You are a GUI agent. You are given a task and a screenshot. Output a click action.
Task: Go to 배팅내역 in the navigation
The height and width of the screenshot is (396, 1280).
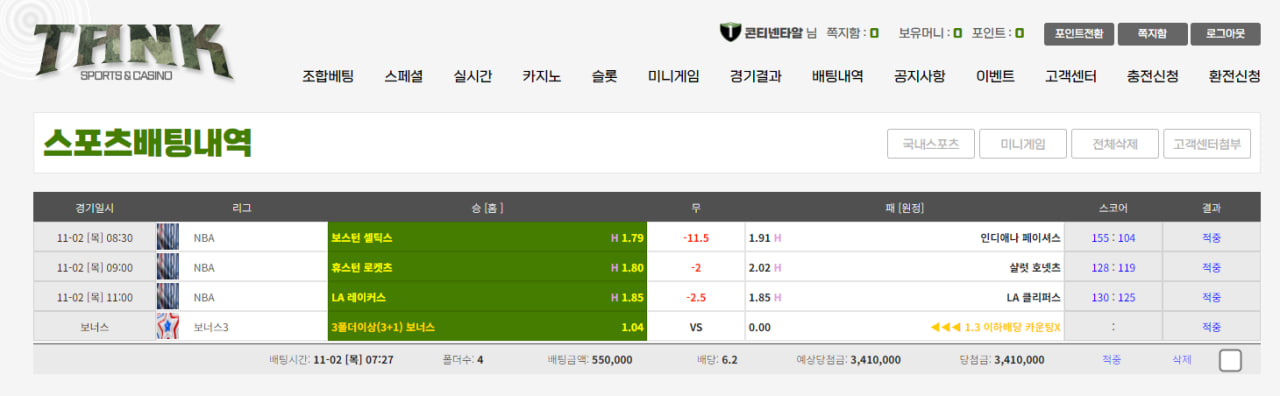837,76
